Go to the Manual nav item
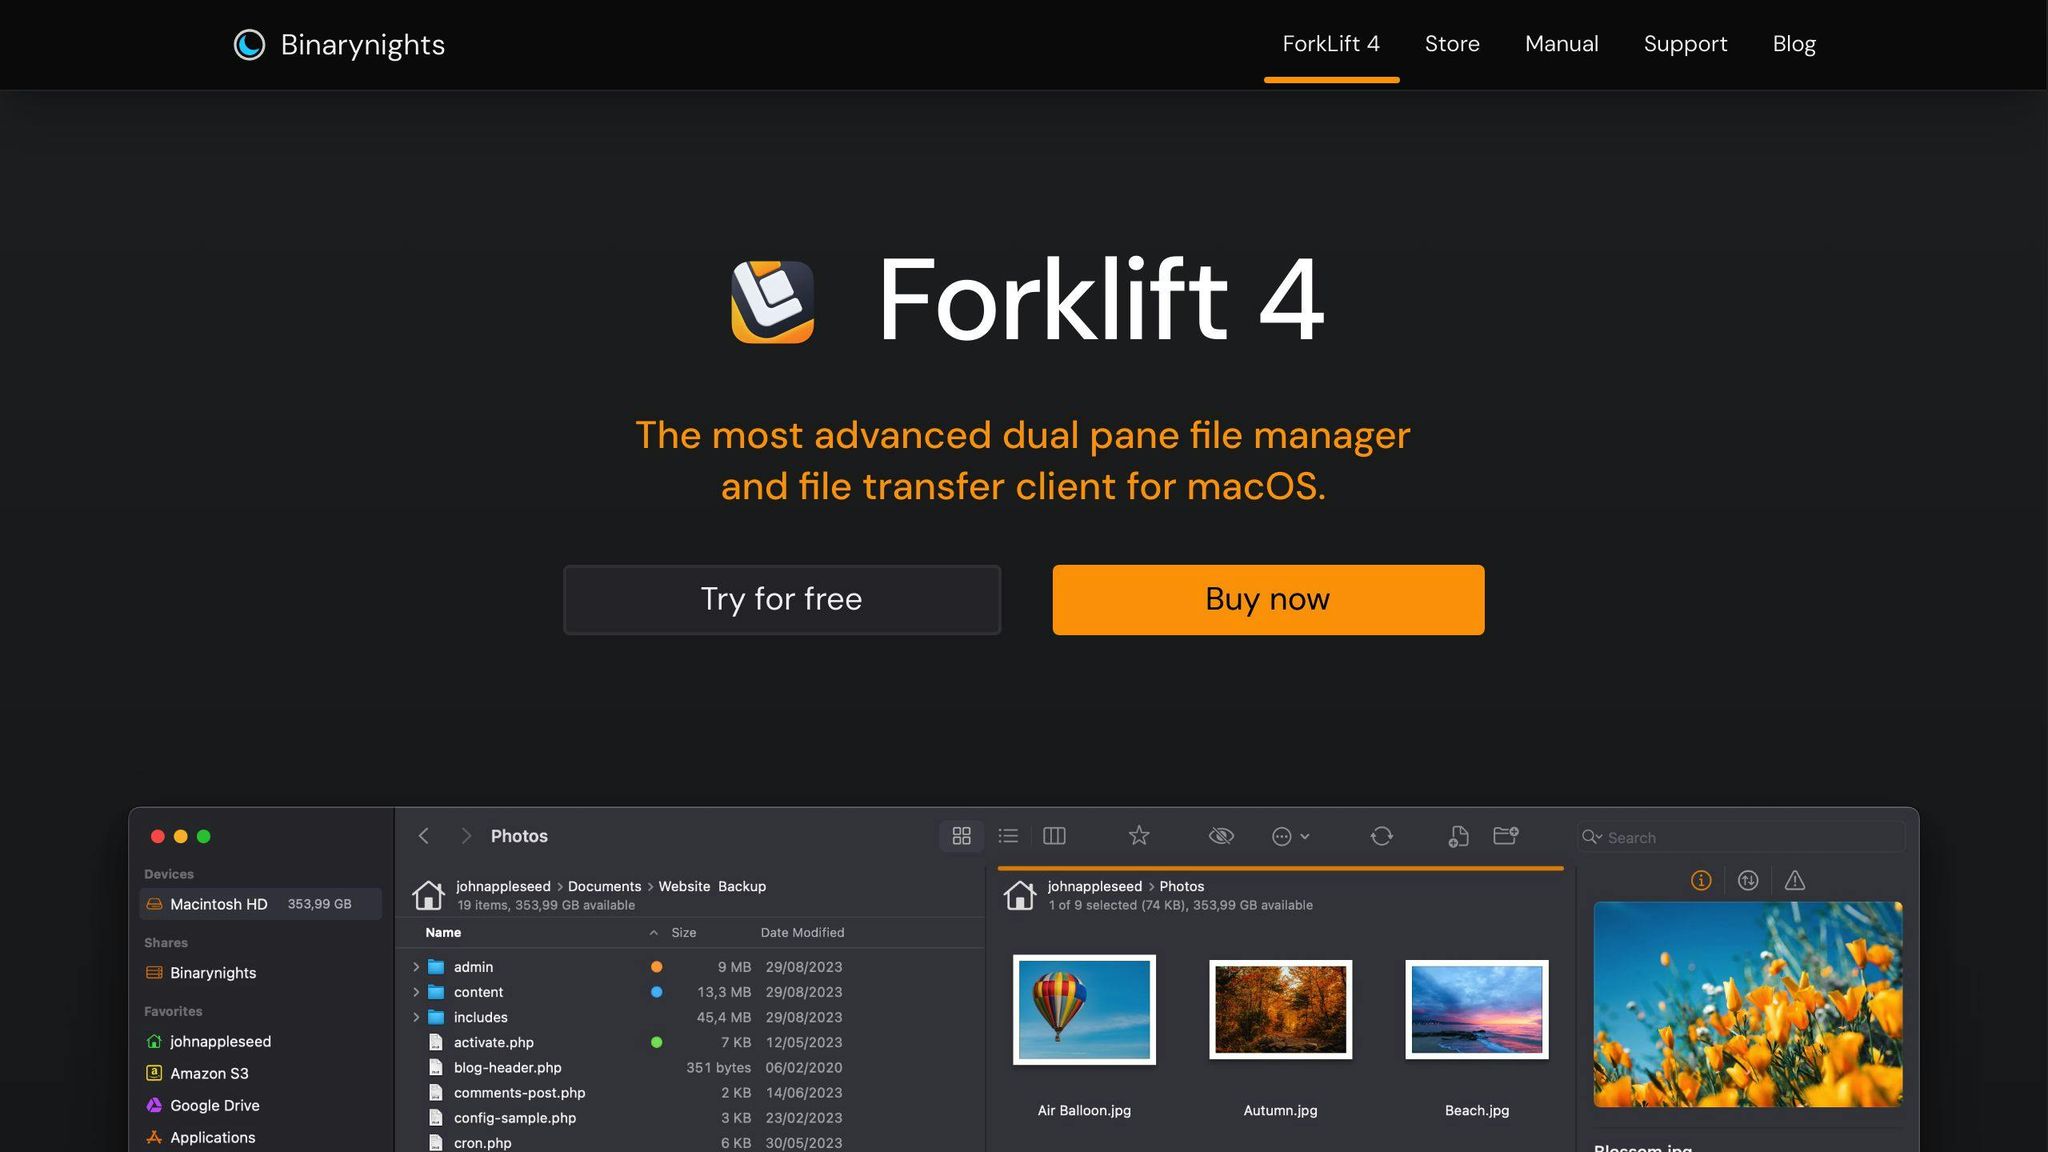 [x=1561, y=44]
